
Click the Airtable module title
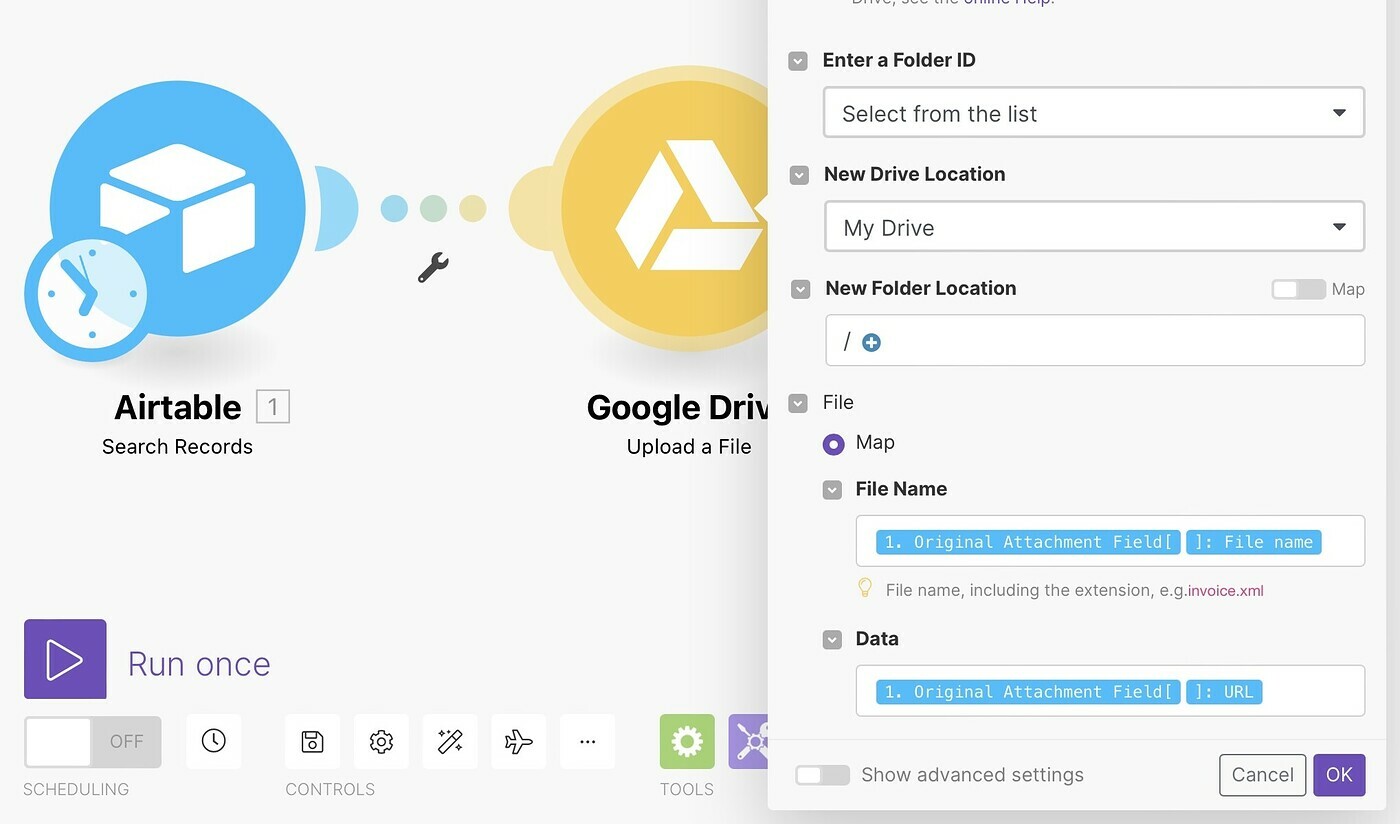178,407
